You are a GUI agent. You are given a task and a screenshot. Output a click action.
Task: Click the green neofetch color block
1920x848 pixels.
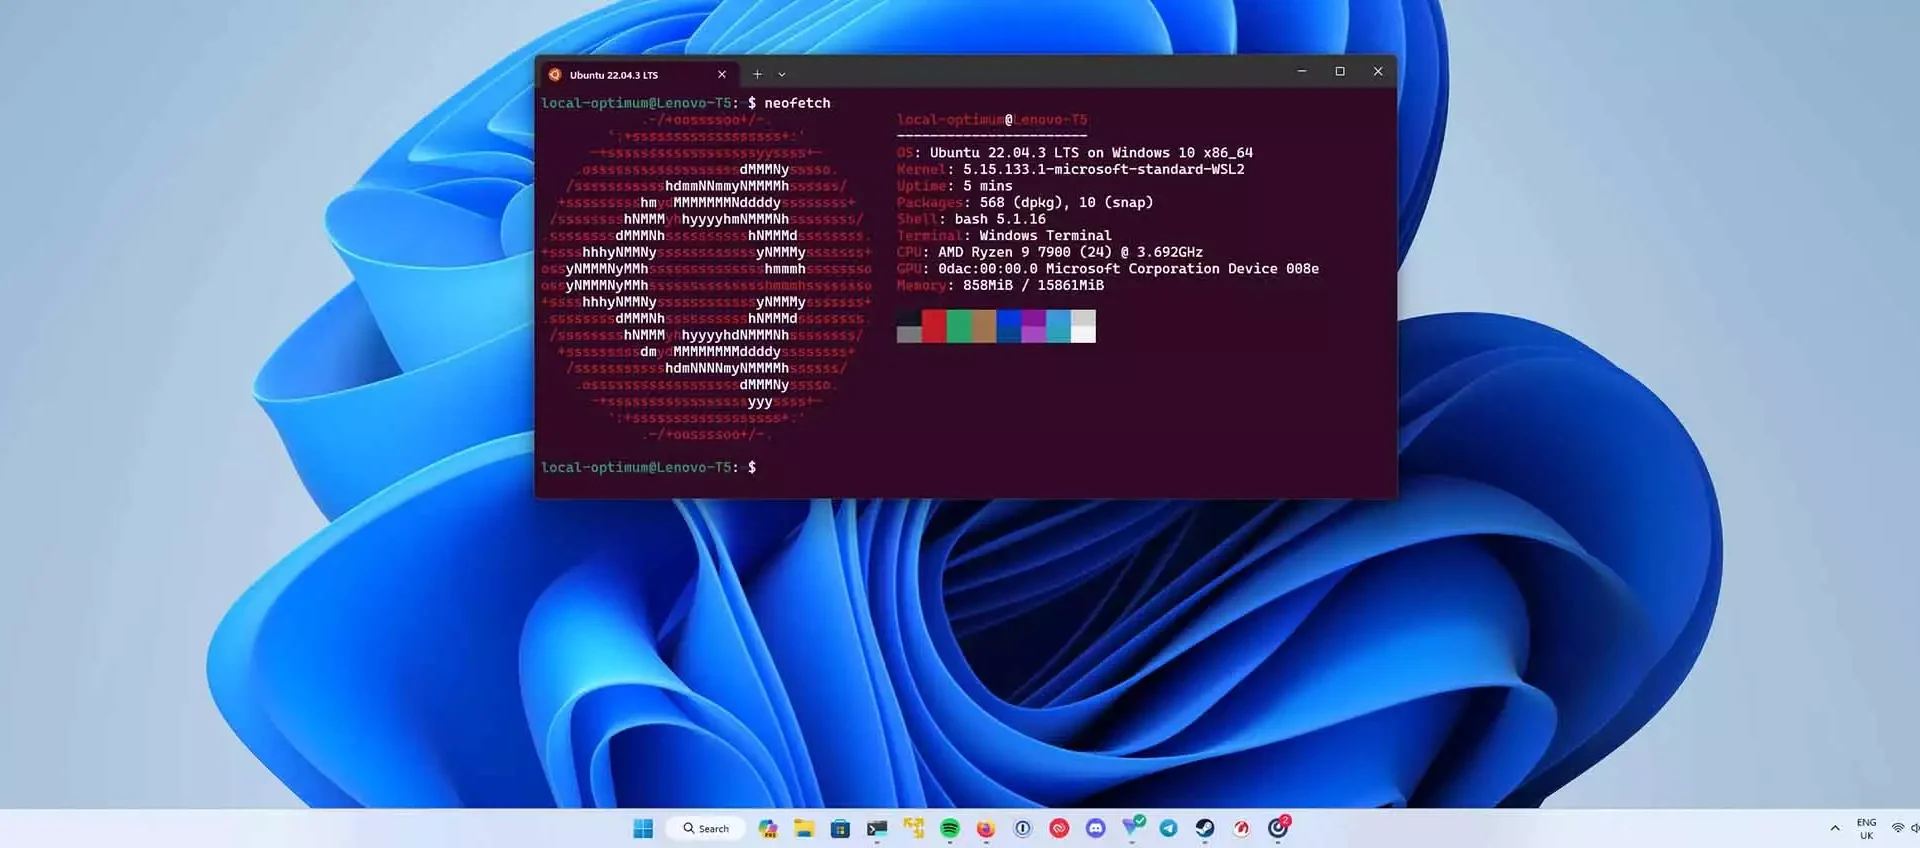[x=959, y=326]
